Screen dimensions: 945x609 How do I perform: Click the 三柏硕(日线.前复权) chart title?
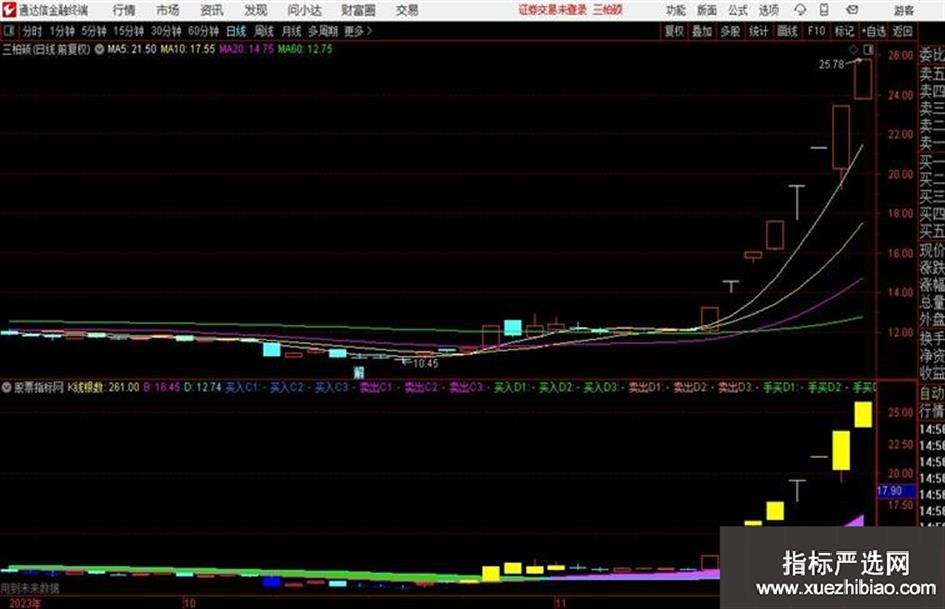pyautogui.click(x=46, y=49)
